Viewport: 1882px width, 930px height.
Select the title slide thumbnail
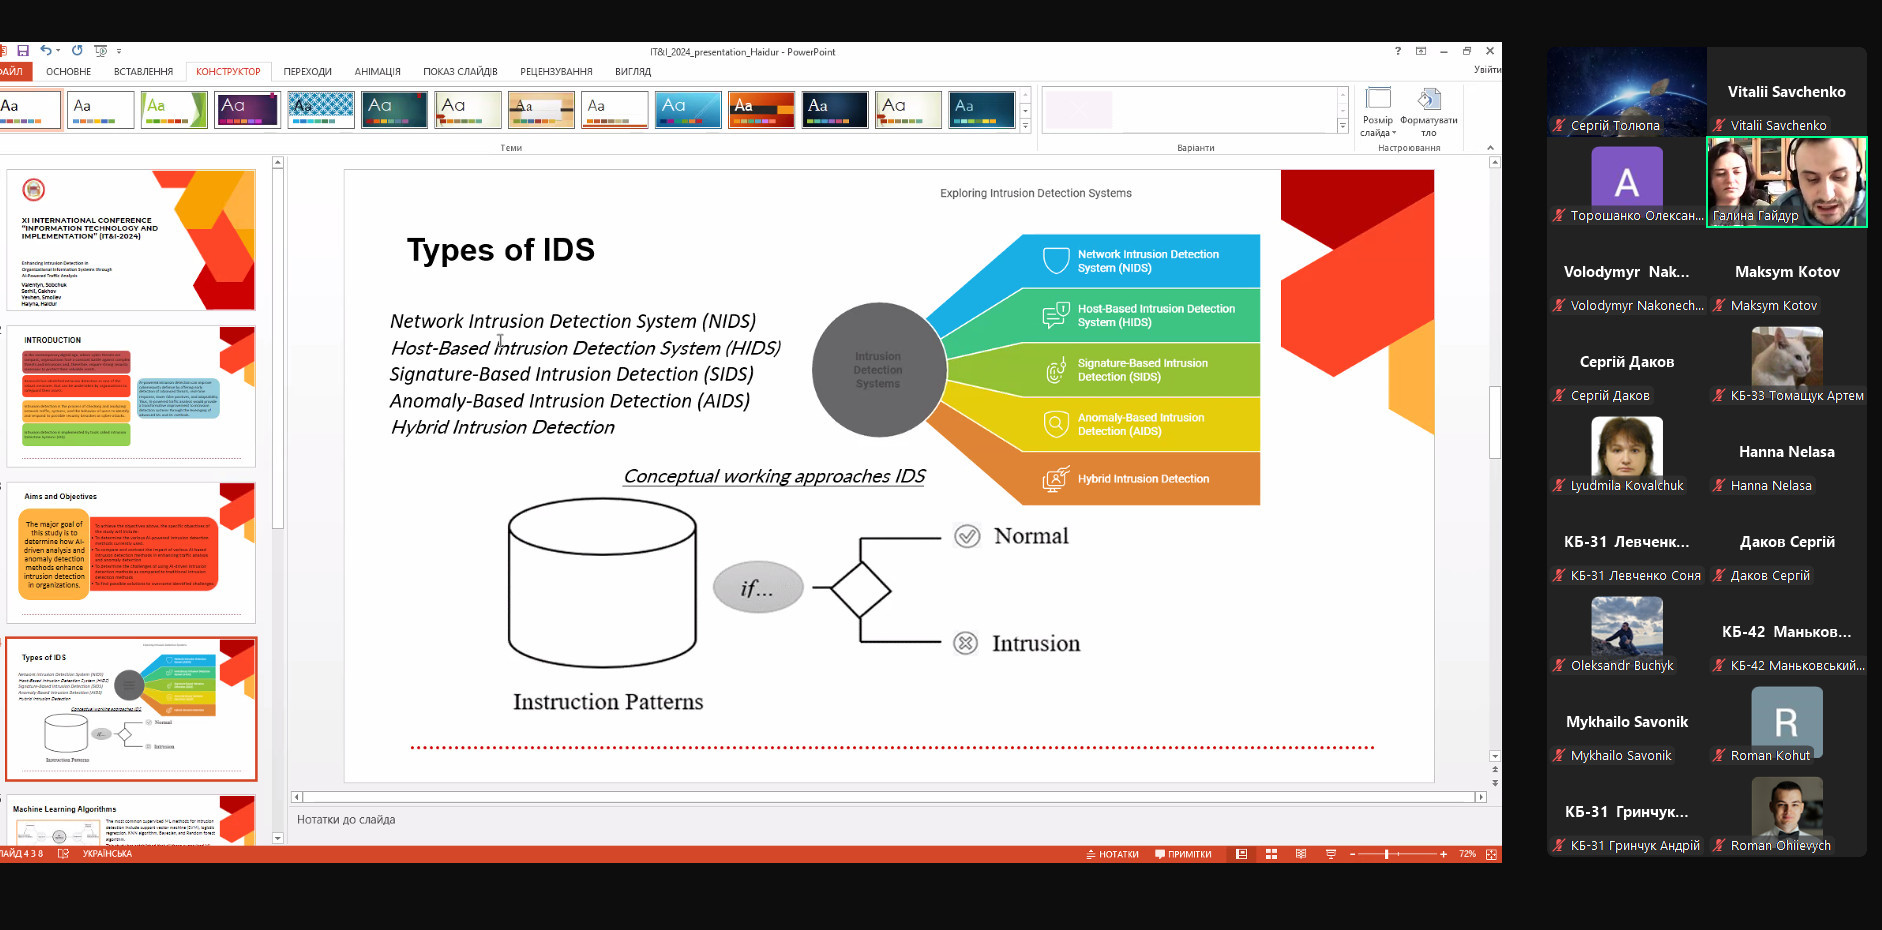click(x=131, y=240)
